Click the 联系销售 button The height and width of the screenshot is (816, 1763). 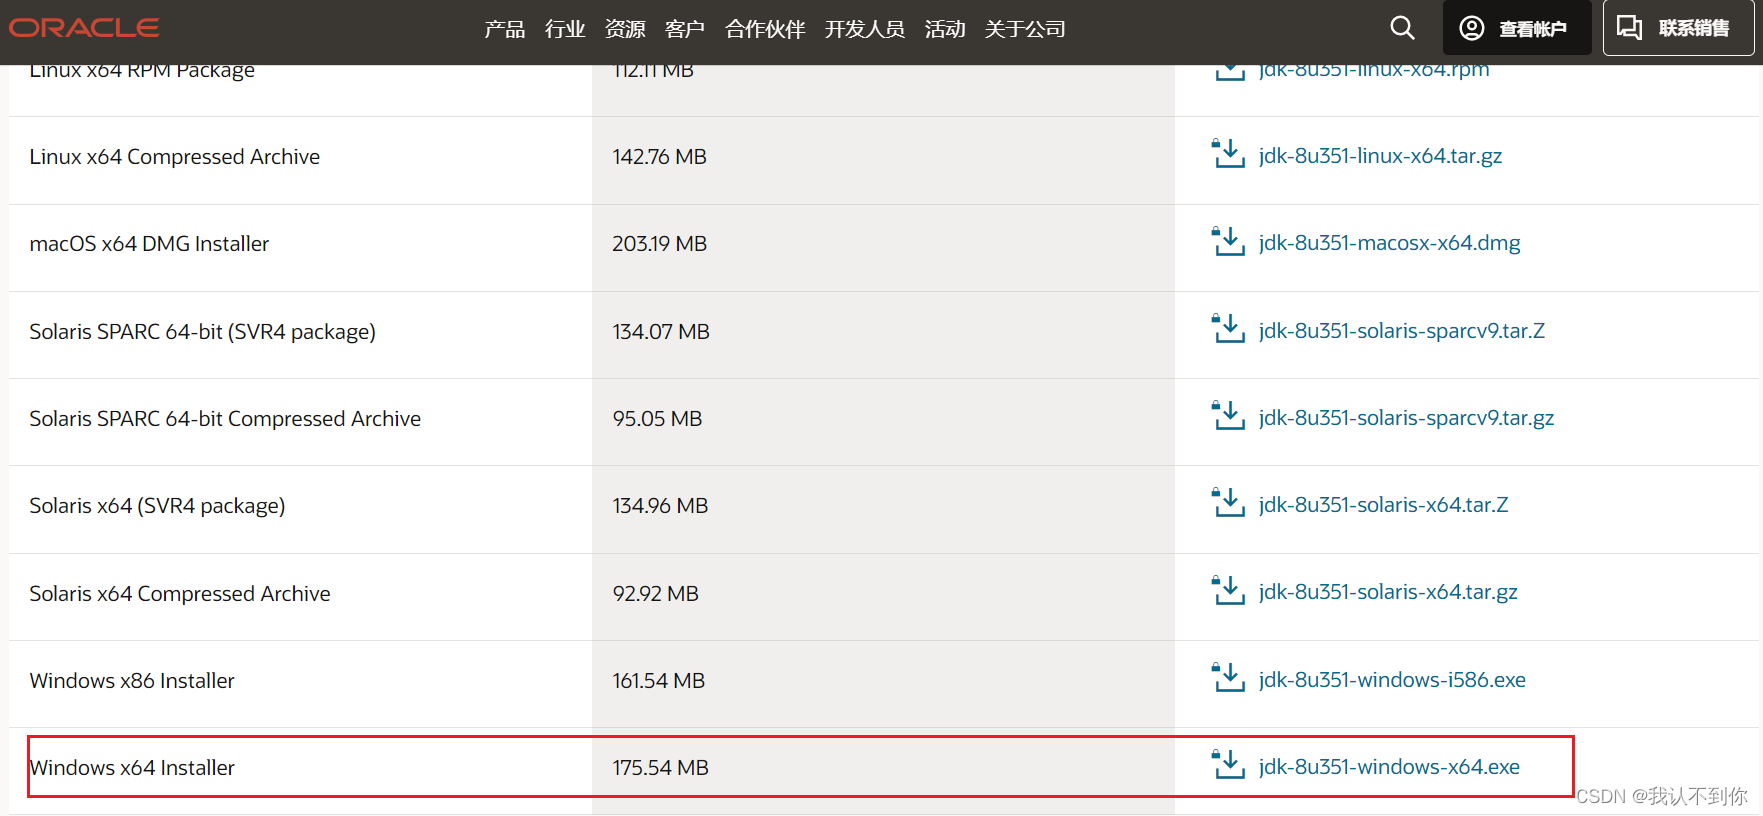[x=1678, y=28]
